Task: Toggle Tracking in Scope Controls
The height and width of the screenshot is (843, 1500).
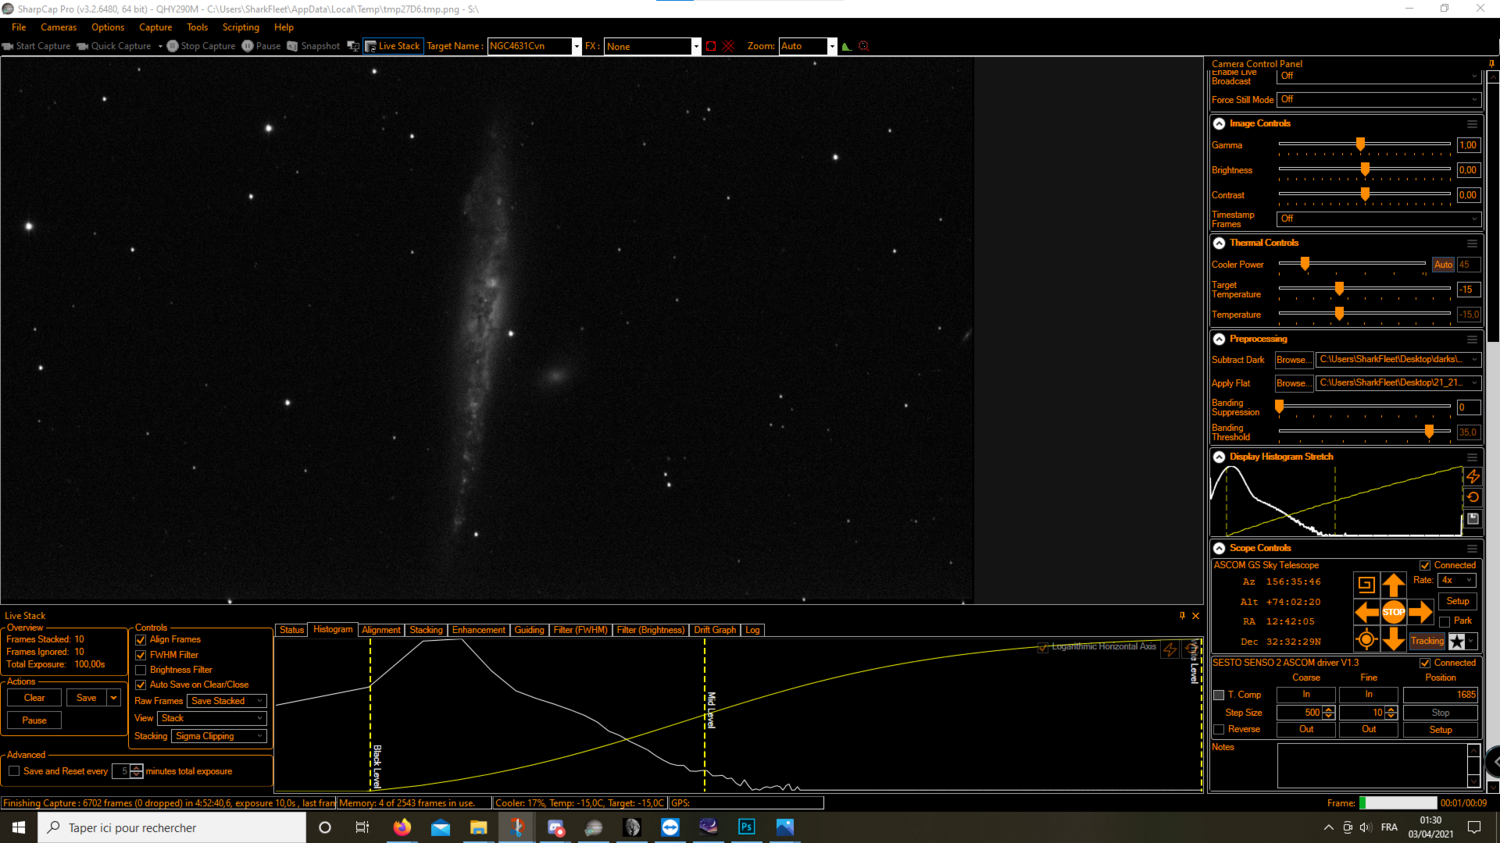Action: click(x=1427, y=641)
